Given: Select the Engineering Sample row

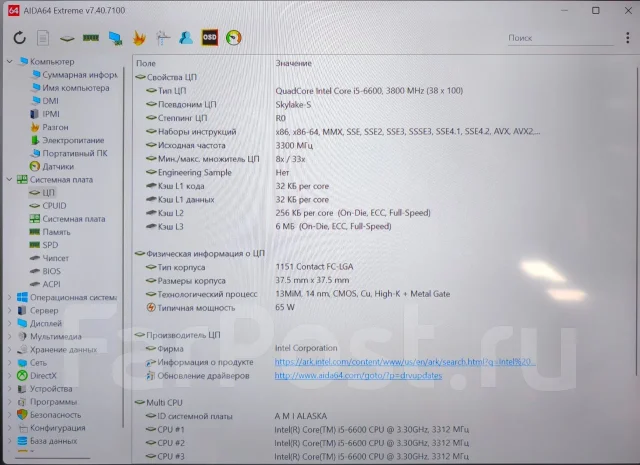Looking at the screenshot, I should (218, 172).
